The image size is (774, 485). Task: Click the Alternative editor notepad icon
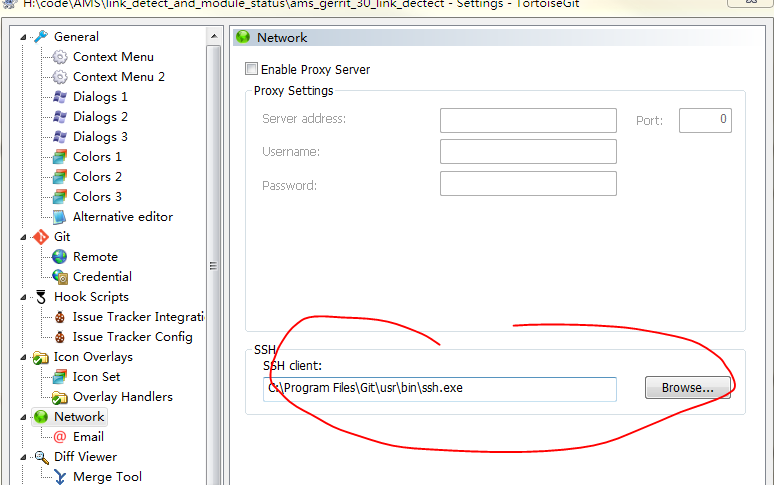click(x=60, y=217)
